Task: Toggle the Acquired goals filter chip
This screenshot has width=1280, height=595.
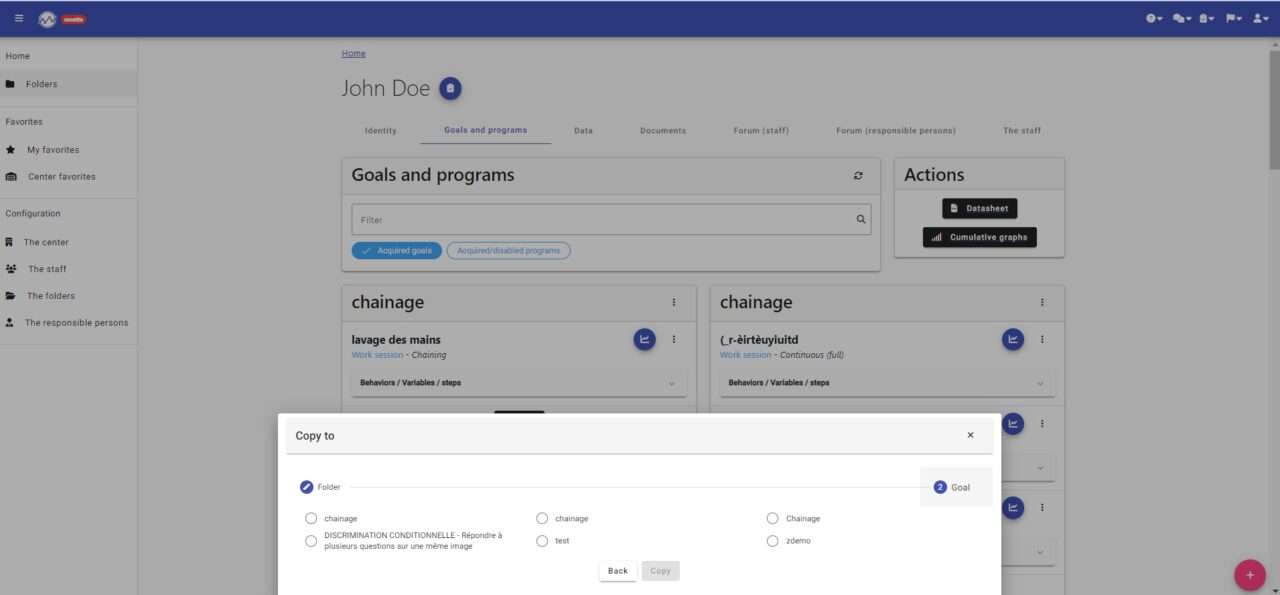Action: coord(396,250)
